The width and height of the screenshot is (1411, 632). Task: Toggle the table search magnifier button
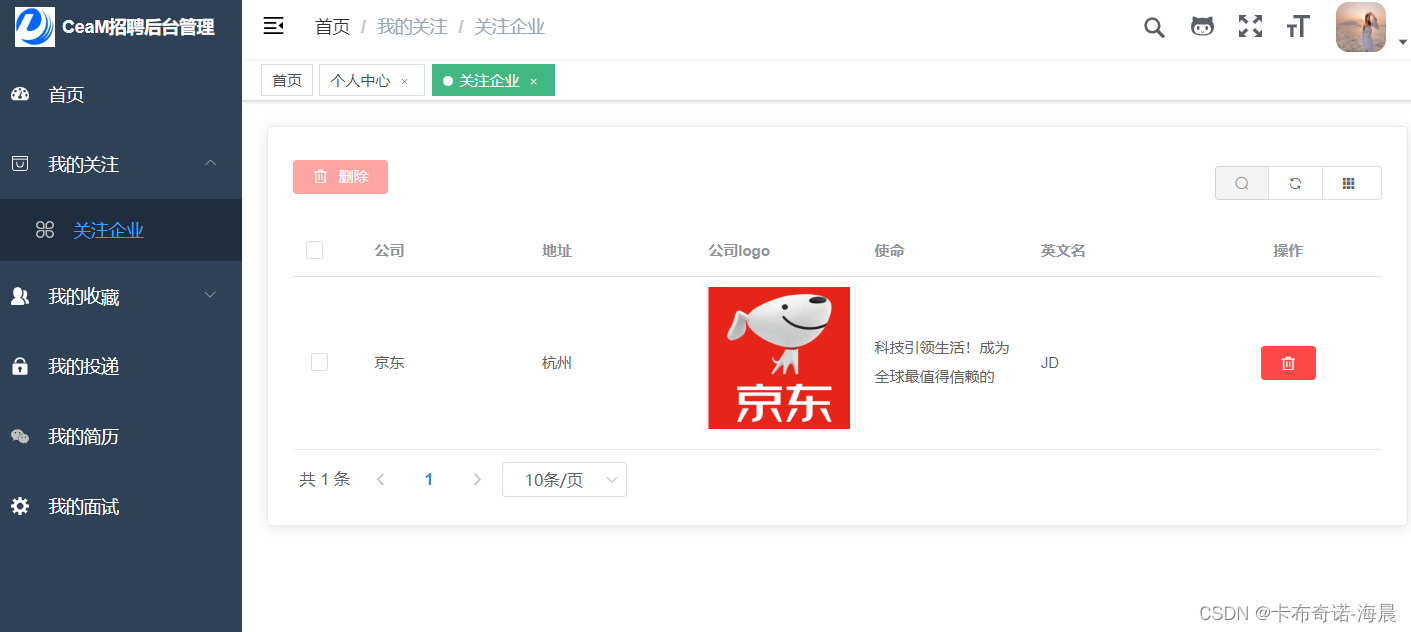1242,183
